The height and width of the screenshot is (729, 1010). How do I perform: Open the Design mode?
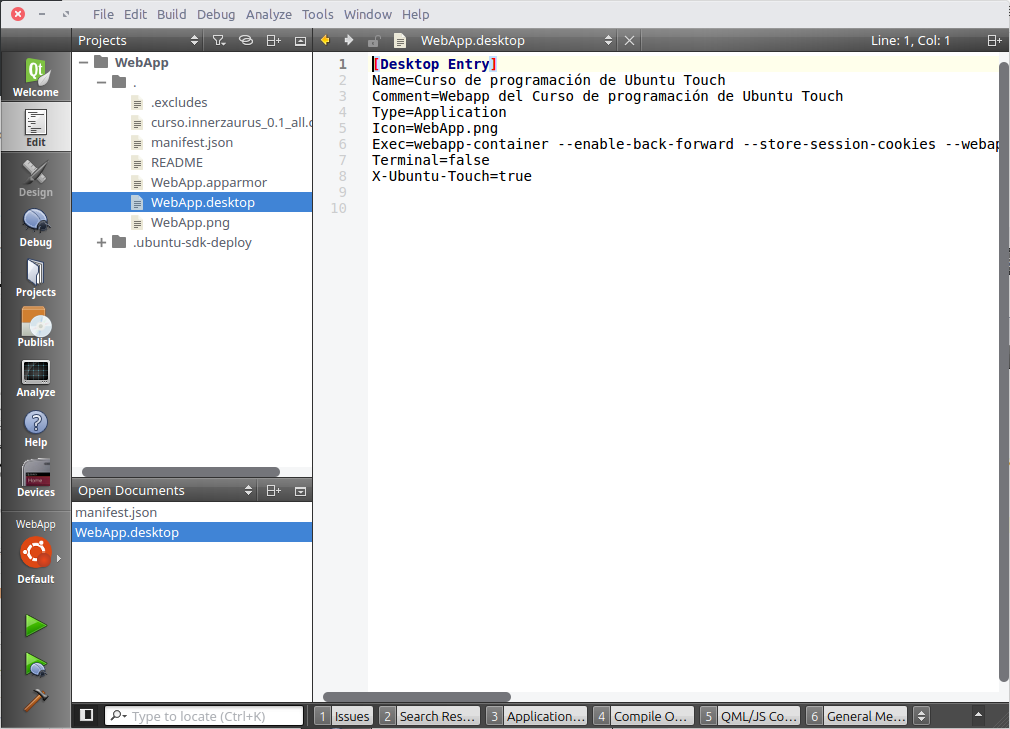point(35,178)
